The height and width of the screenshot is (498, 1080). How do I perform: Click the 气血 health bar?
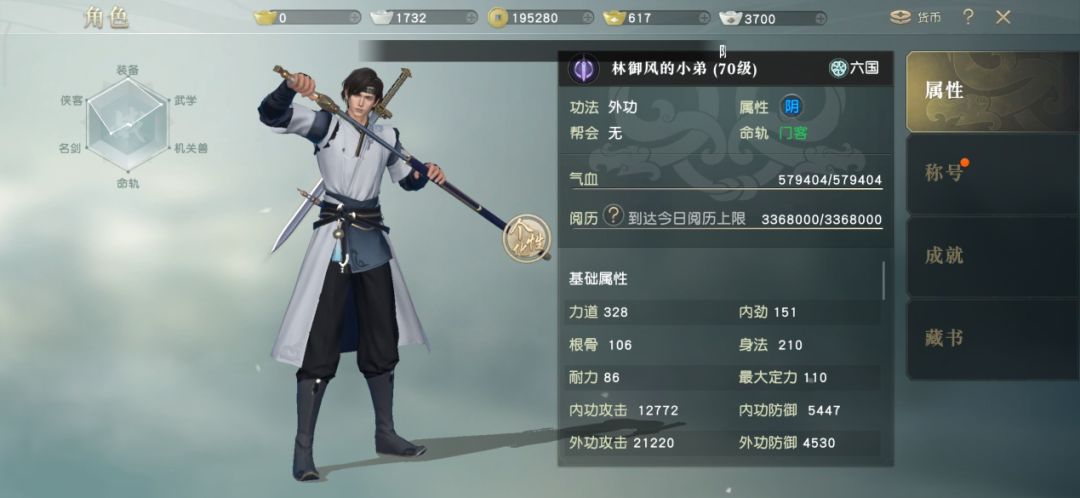[725, 180]
